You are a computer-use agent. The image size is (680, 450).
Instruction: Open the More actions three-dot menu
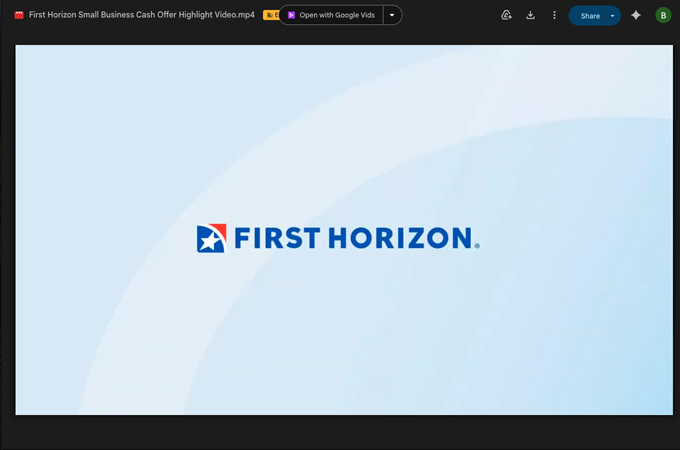coord(554,15)
